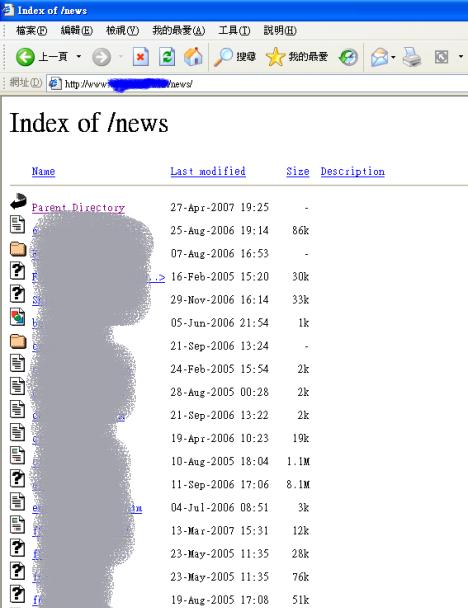Go to the Home page icon
This screenshot has height=608, width=468.
click(193, 57)
